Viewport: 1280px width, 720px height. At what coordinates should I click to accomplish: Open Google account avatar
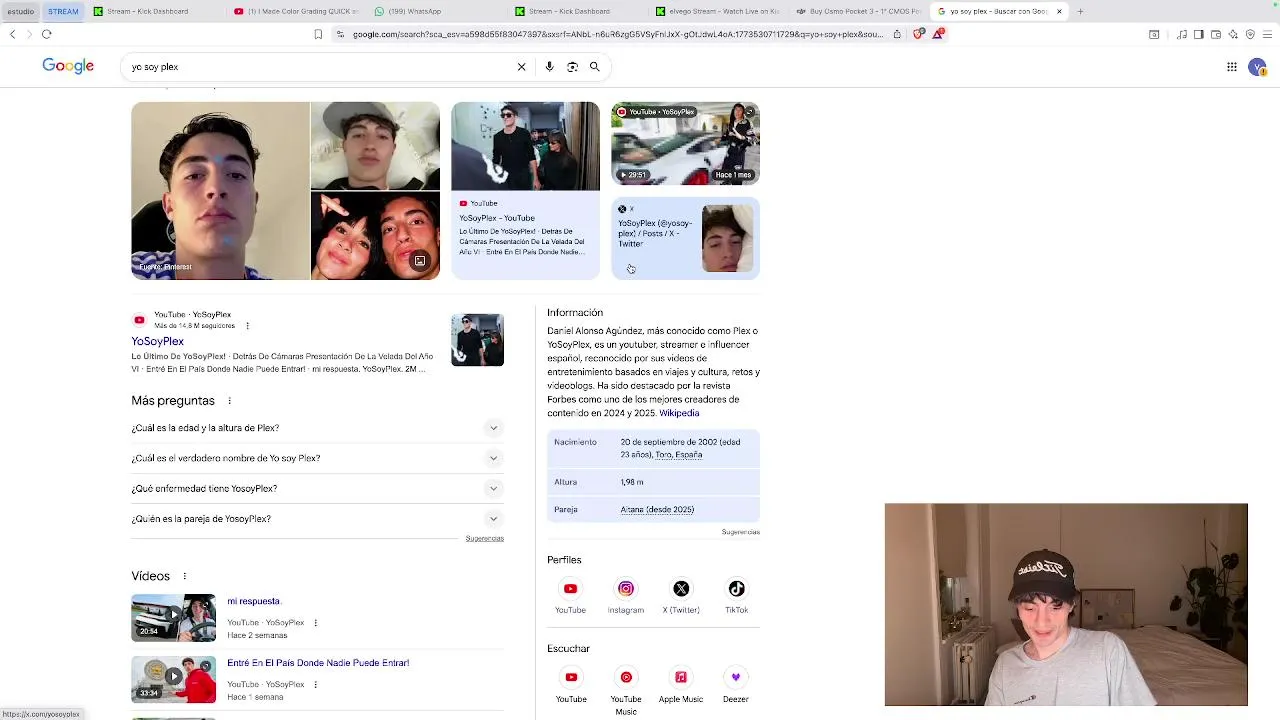pyautogui.click(x=1257, y=67)
